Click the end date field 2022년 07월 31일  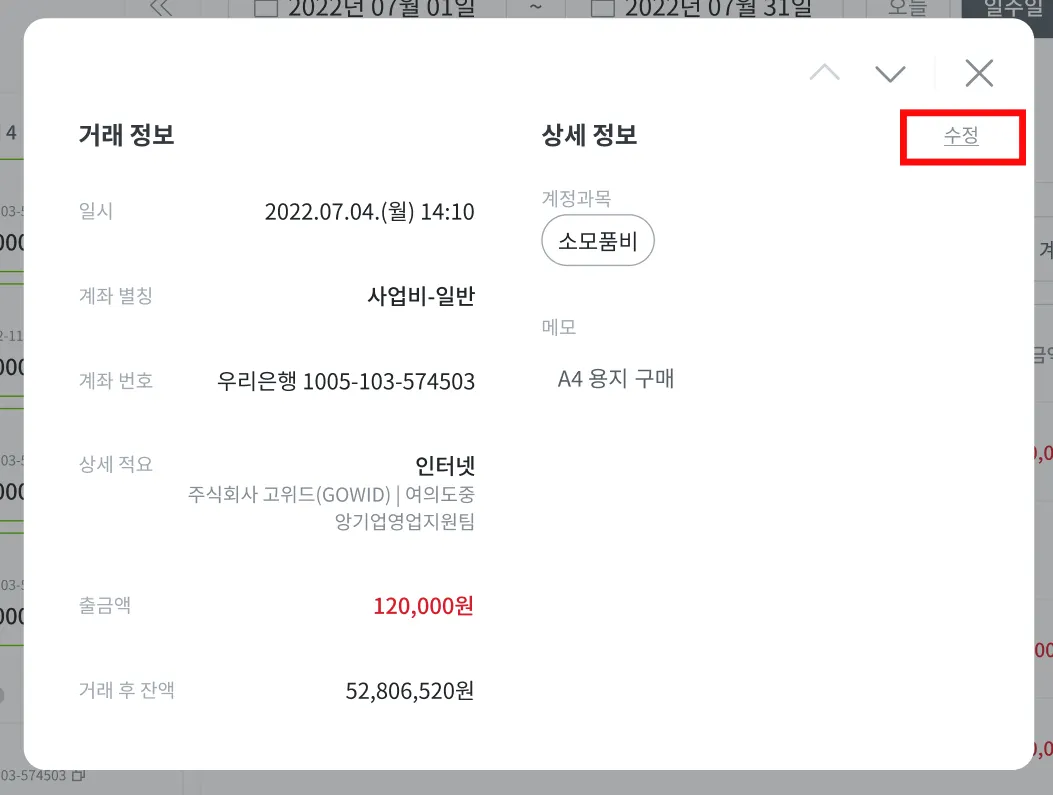point(716,9)
